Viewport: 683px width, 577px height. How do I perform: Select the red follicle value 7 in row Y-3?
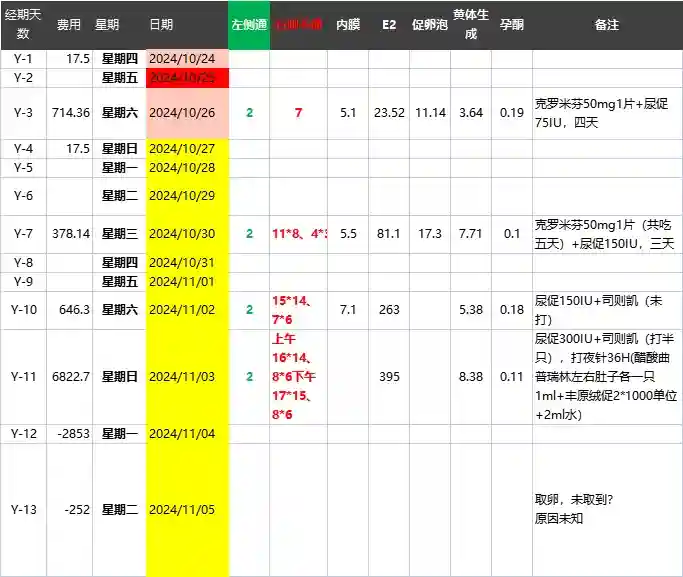point(298,113)
